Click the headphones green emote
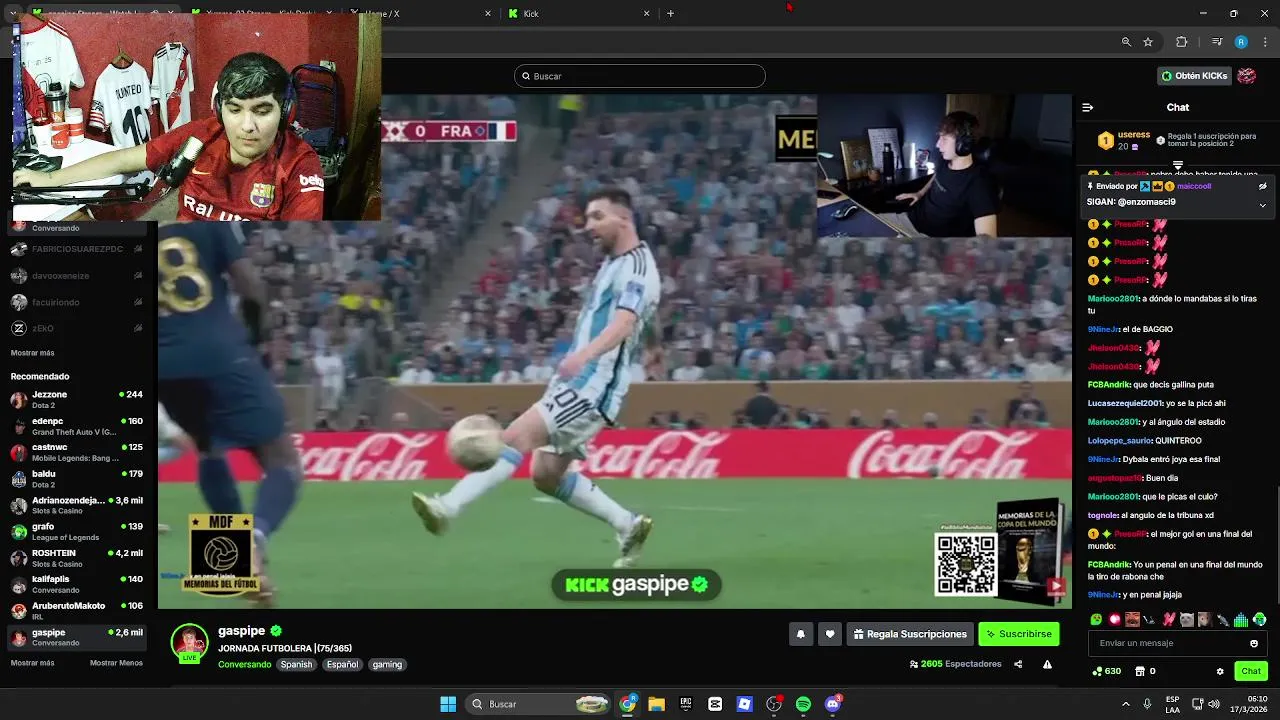1280x720 pixels. coord(1259,620)
